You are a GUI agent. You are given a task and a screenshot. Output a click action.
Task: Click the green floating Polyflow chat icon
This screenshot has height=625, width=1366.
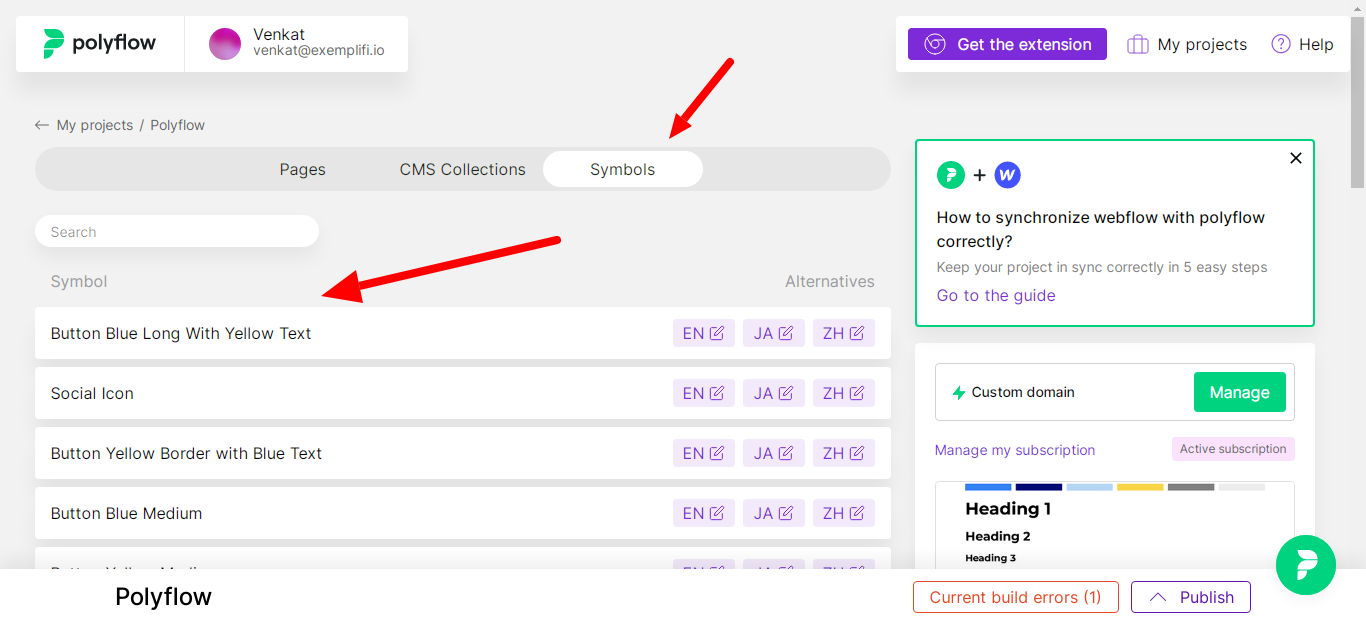(1306, 565)
